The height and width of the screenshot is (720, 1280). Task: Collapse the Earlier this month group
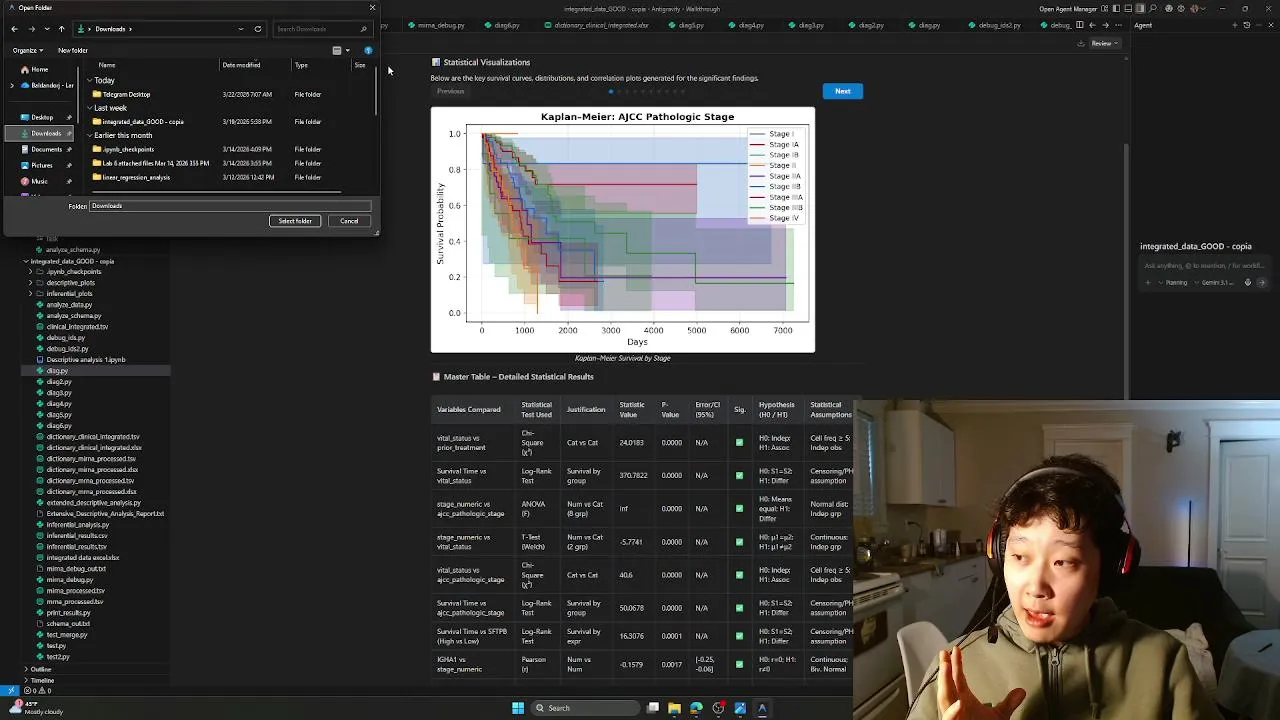89,135
